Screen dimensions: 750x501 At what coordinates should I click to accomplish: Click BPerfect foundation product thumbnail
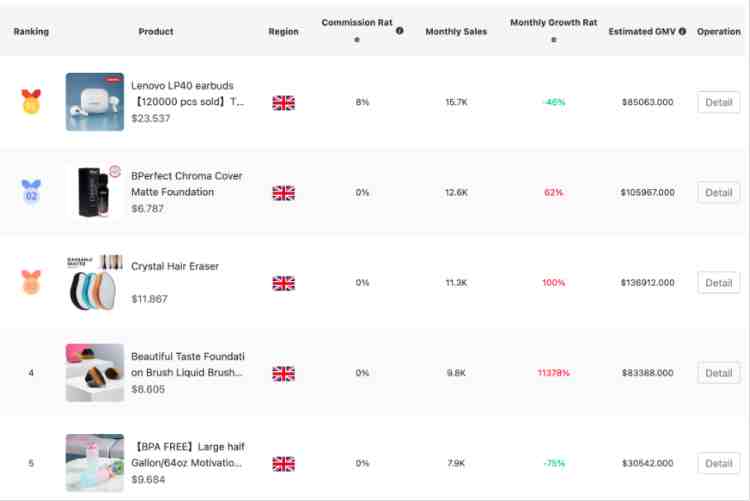95,192
